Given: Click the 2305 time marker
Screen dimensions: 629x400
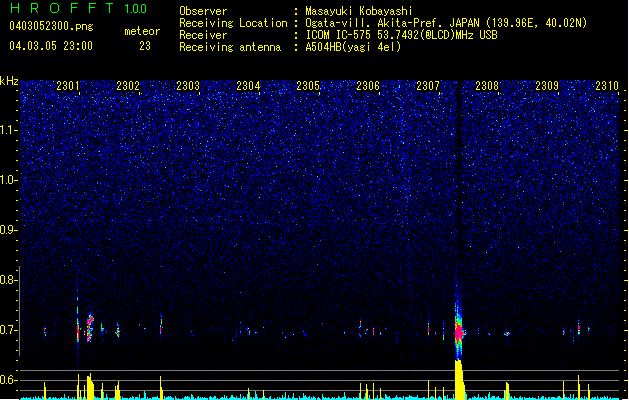Looking at the screenshot, I should click(308, 86).
